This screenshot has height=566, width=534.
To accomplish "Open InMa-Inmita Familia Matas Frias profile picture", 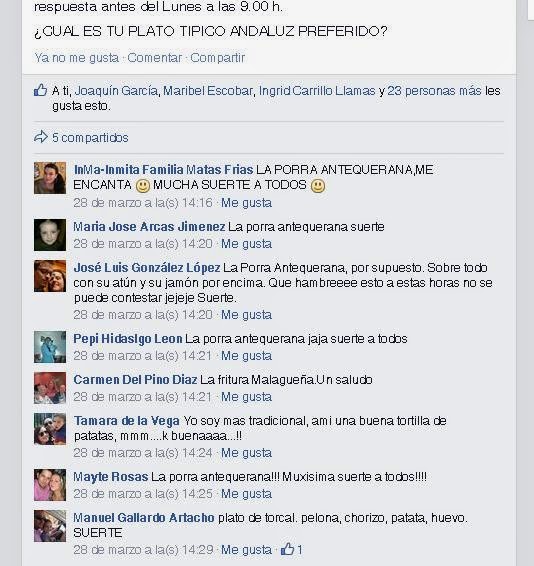I will (50, 178).
